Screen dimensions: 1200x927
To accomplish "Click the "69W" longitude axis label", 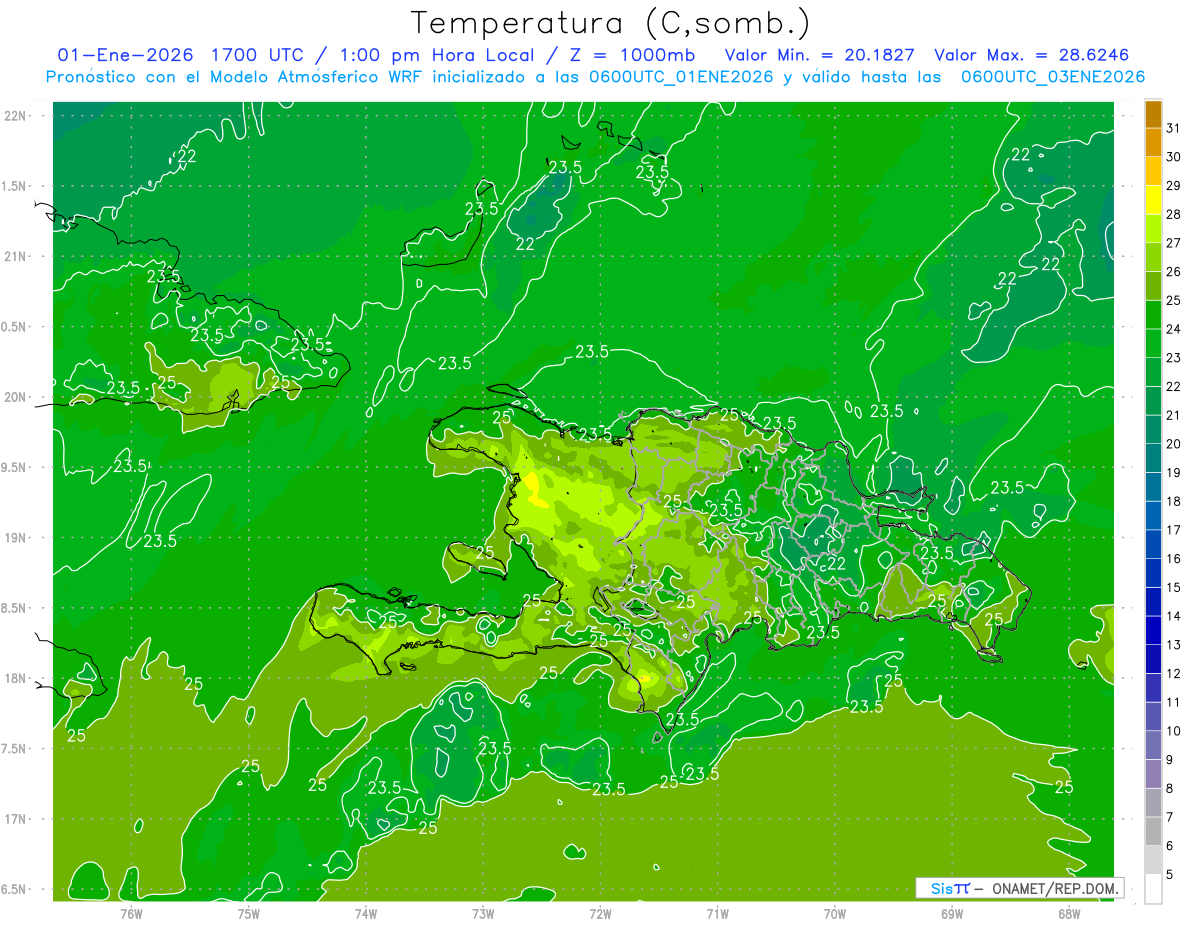I will [952, 913].
